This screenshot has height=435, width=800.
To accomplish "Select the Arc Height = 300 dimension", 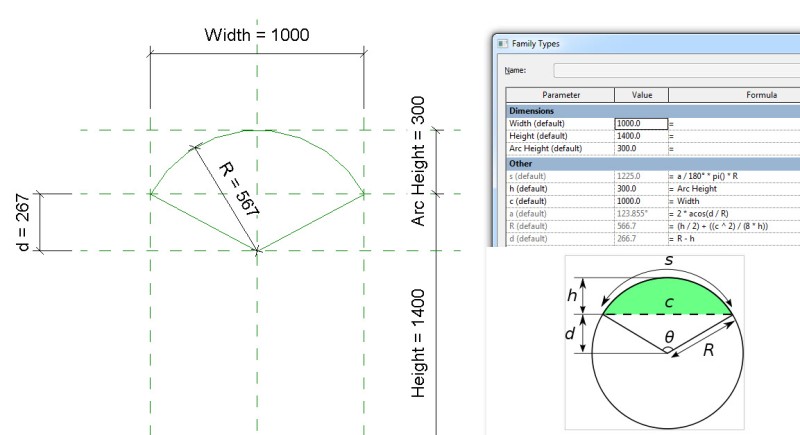I will (x=419, y=160).
